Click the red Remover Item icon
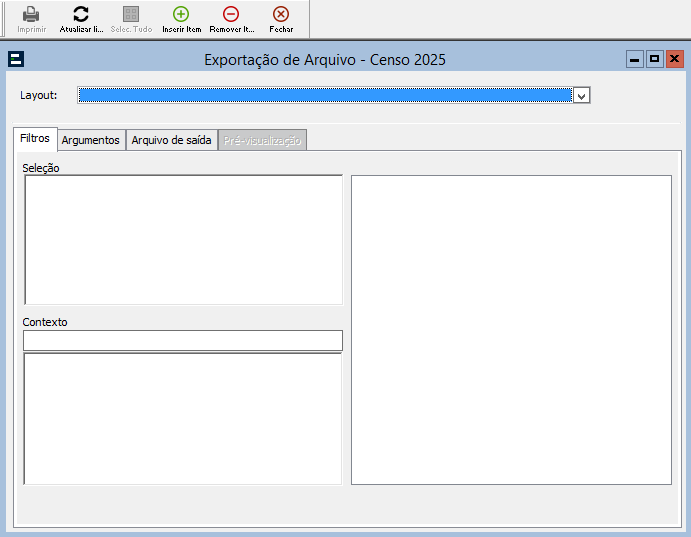The width and height of the screenshot is (691, 537). click(231, 14)
